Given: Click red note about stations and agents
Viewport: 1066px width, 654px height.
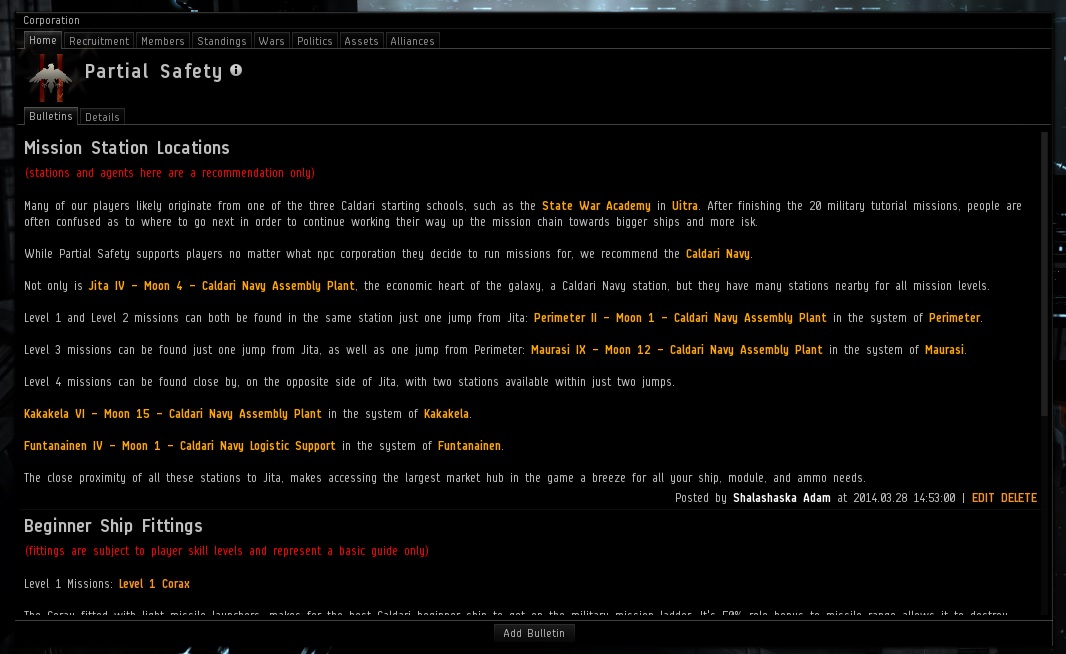Looking at the screenshot, I should (169, 173).
